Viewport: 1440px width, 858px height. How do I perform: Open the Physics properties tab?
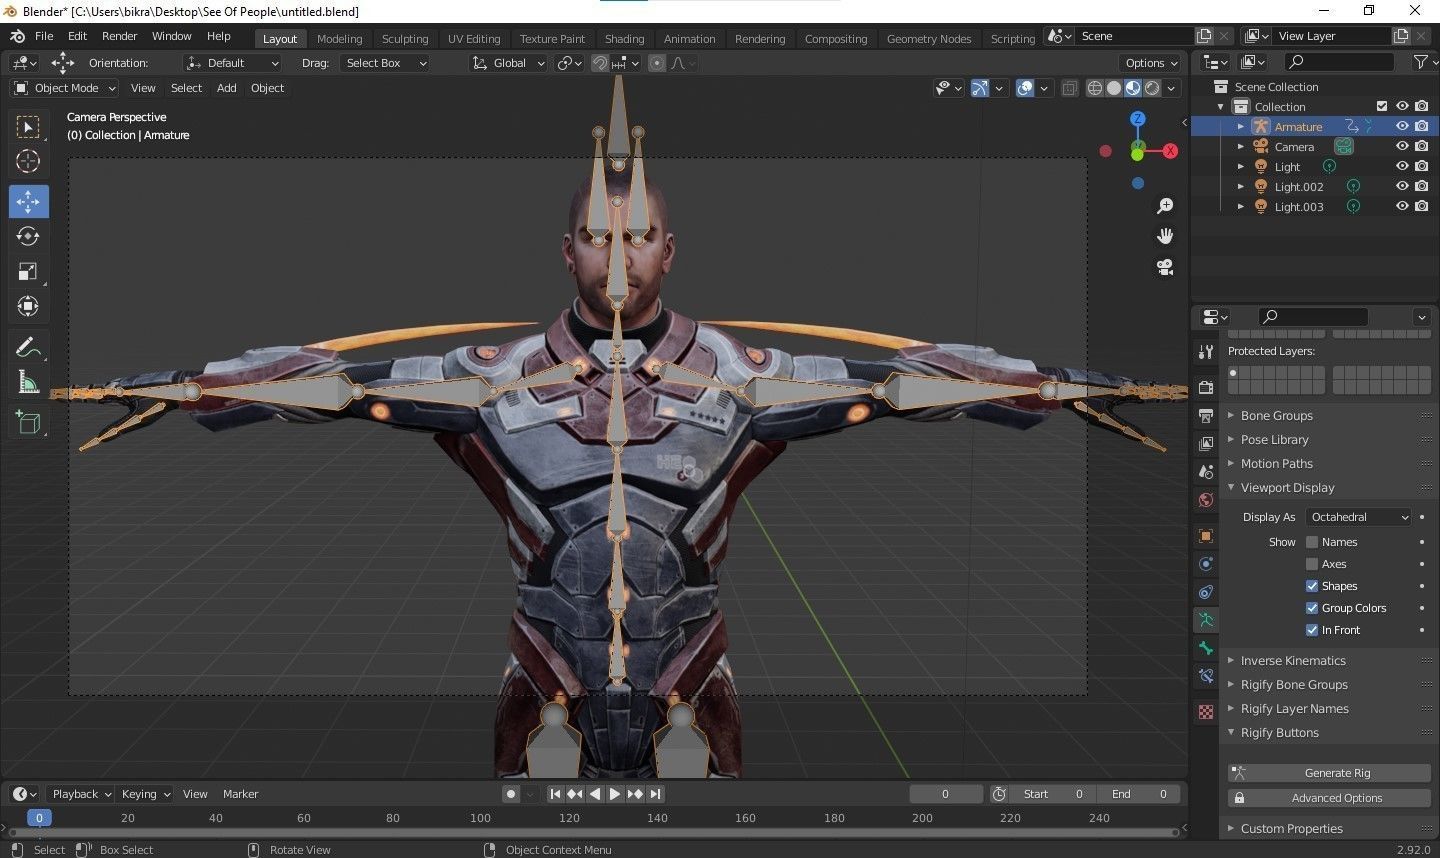(x=1206, y=564)
